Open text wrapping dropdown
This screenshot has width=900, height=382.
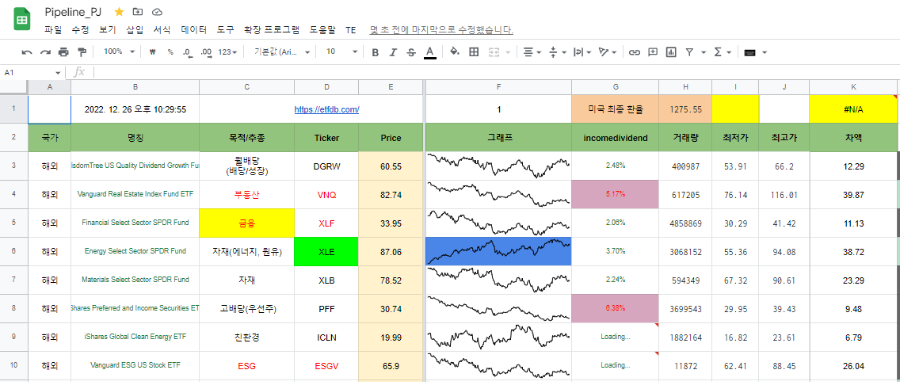[x=582, y=52]
